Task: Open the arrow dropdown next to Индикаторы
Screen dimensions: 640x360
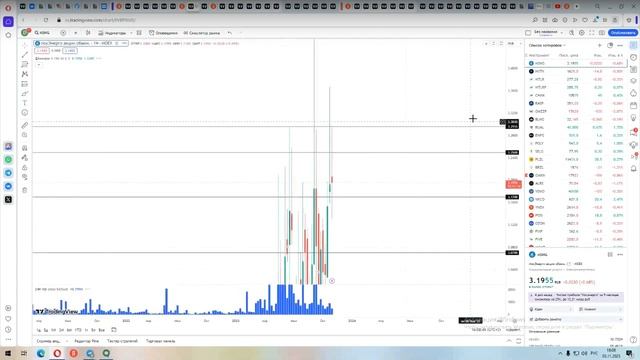Action: coord(131,33)
